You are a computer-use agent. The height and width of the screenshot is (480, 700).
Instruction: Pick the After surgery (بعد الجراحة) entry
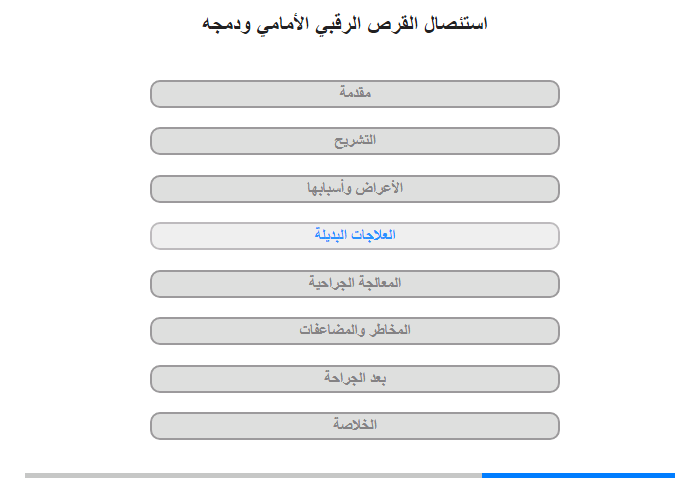click(355, 379)
